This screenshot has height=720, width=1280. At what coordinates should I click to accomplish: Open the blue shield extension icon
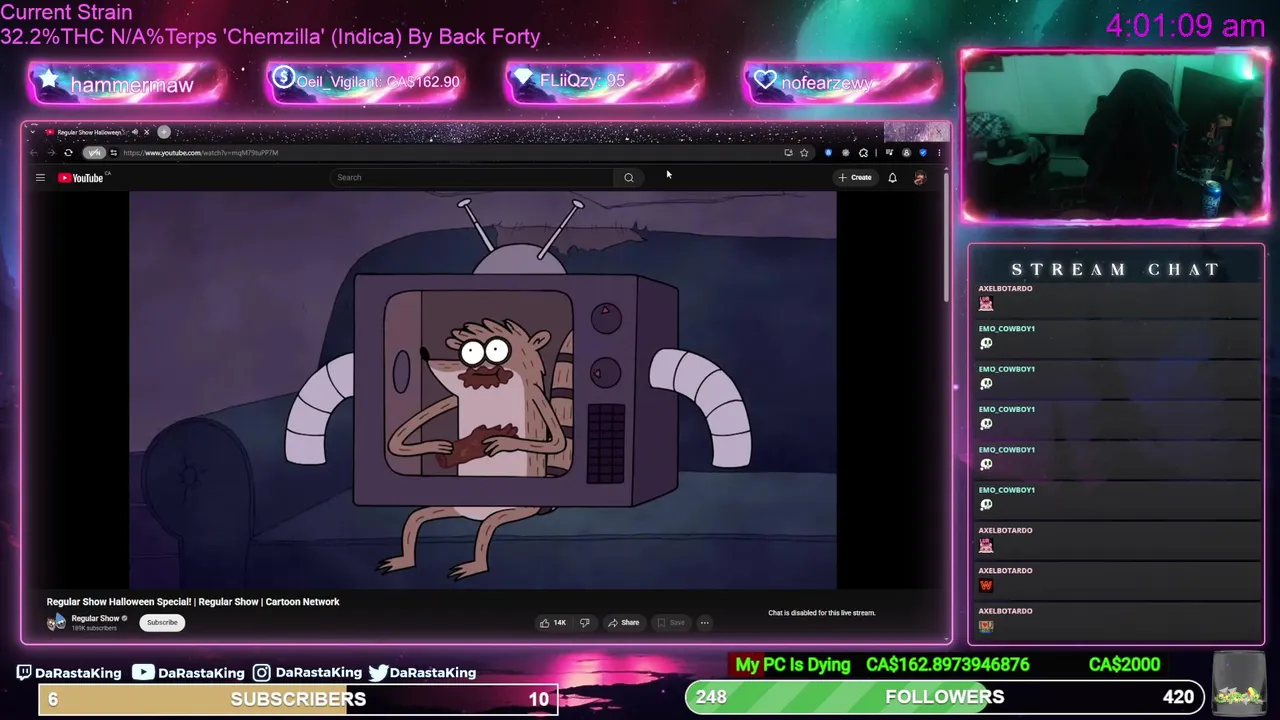[828, 153]
